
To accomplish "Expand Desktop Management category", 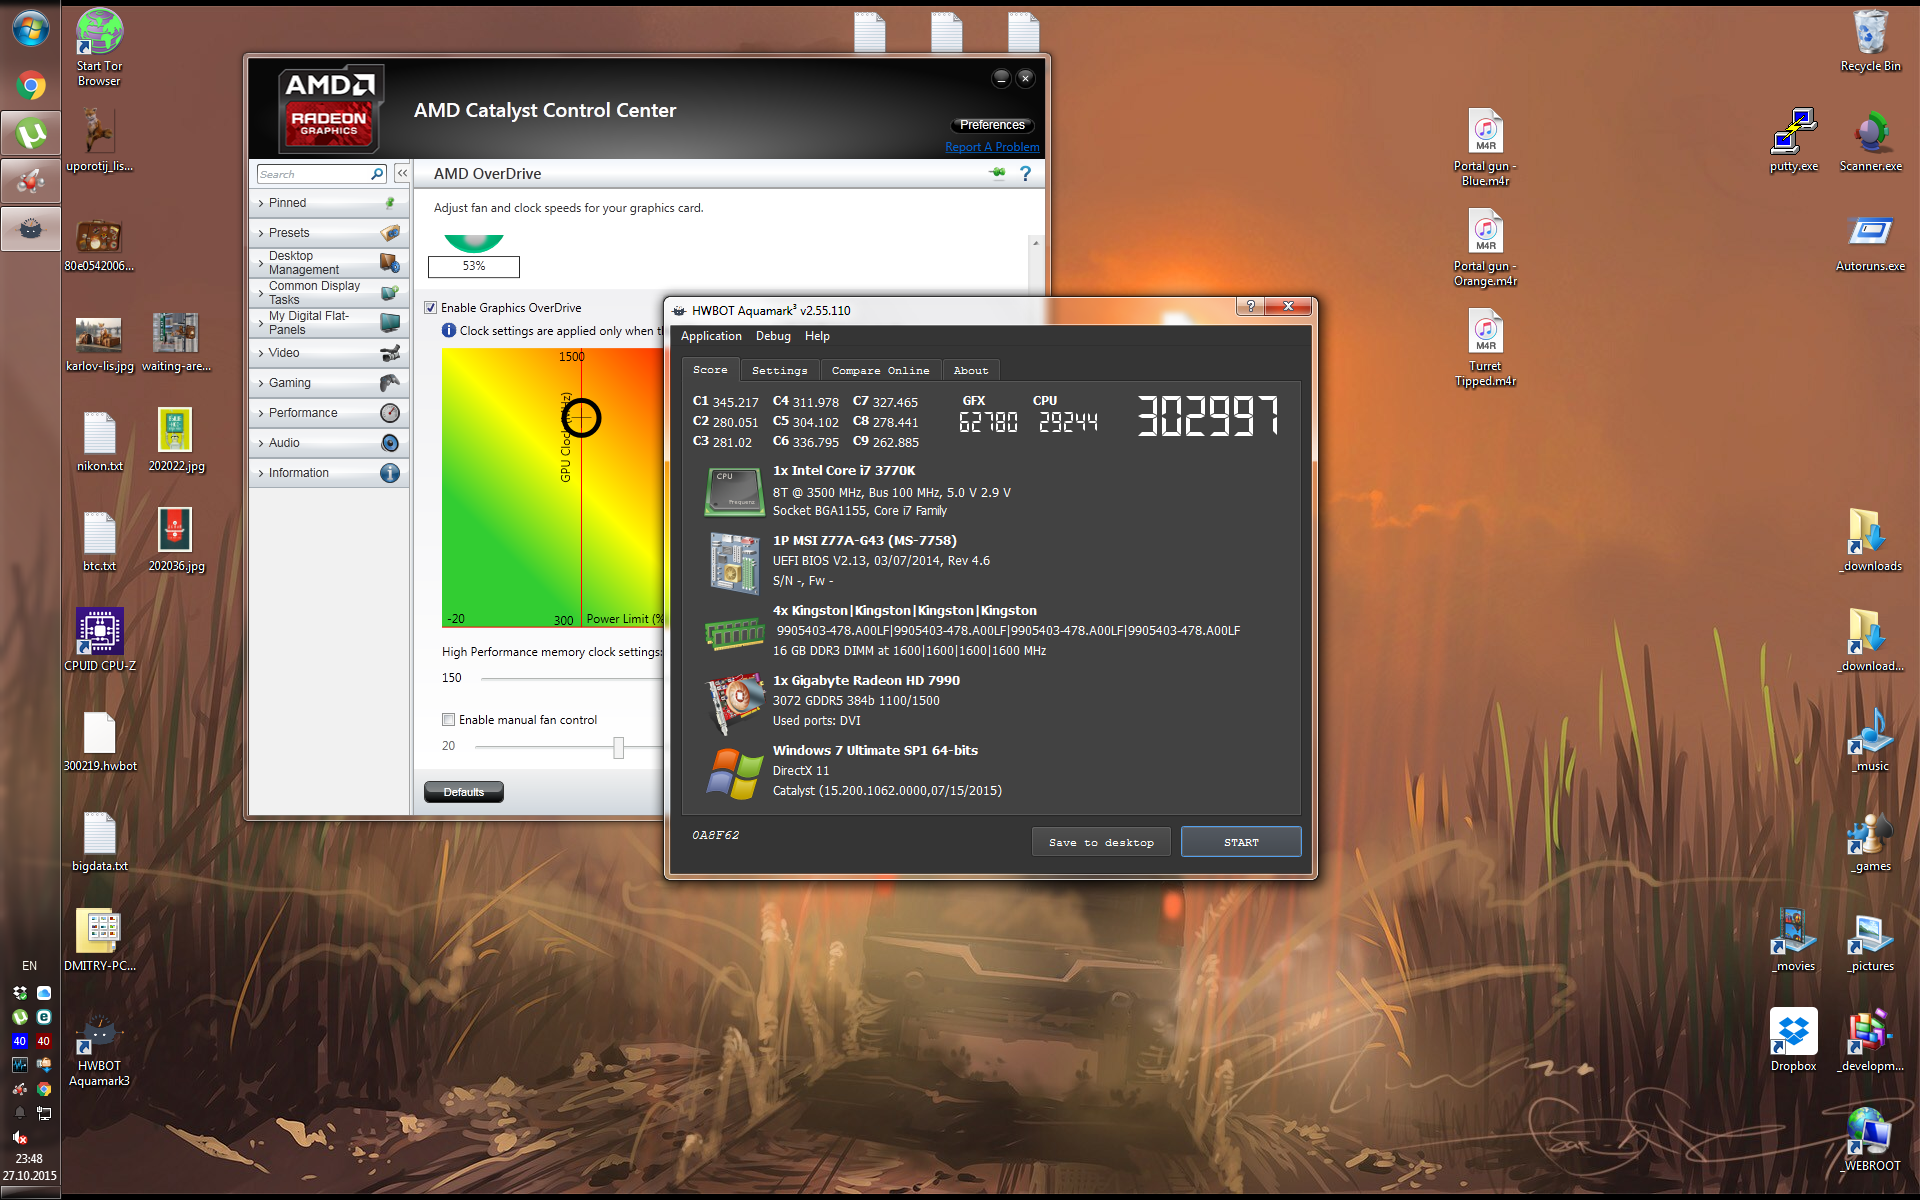I will [x=329, y=263].
